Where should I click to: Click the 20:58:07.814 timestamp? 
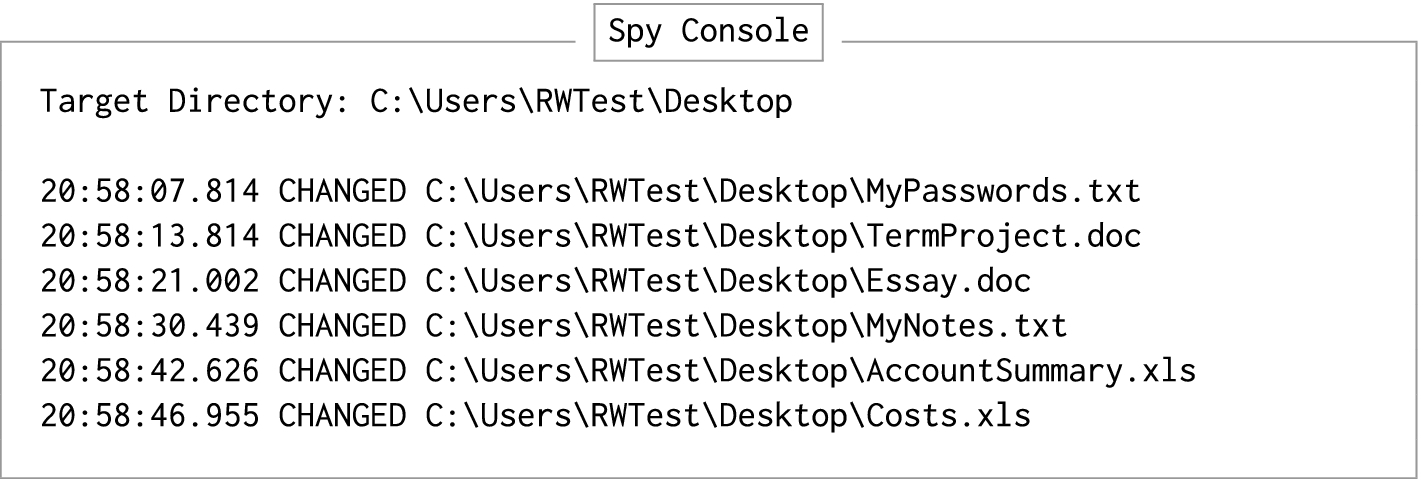point(150,191)
